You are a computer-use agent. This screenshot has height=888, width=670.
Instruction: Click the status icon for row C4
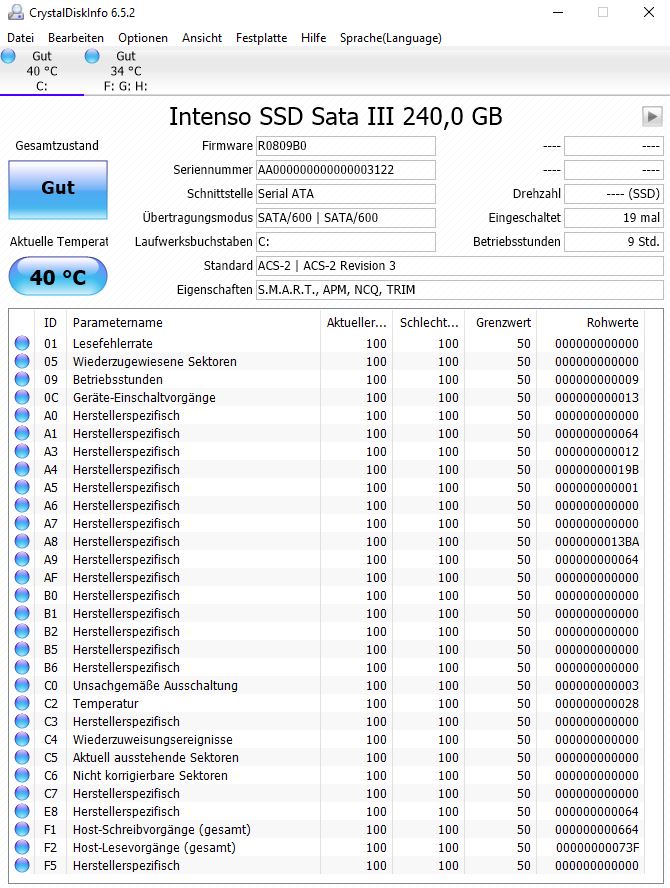[22, 740]
